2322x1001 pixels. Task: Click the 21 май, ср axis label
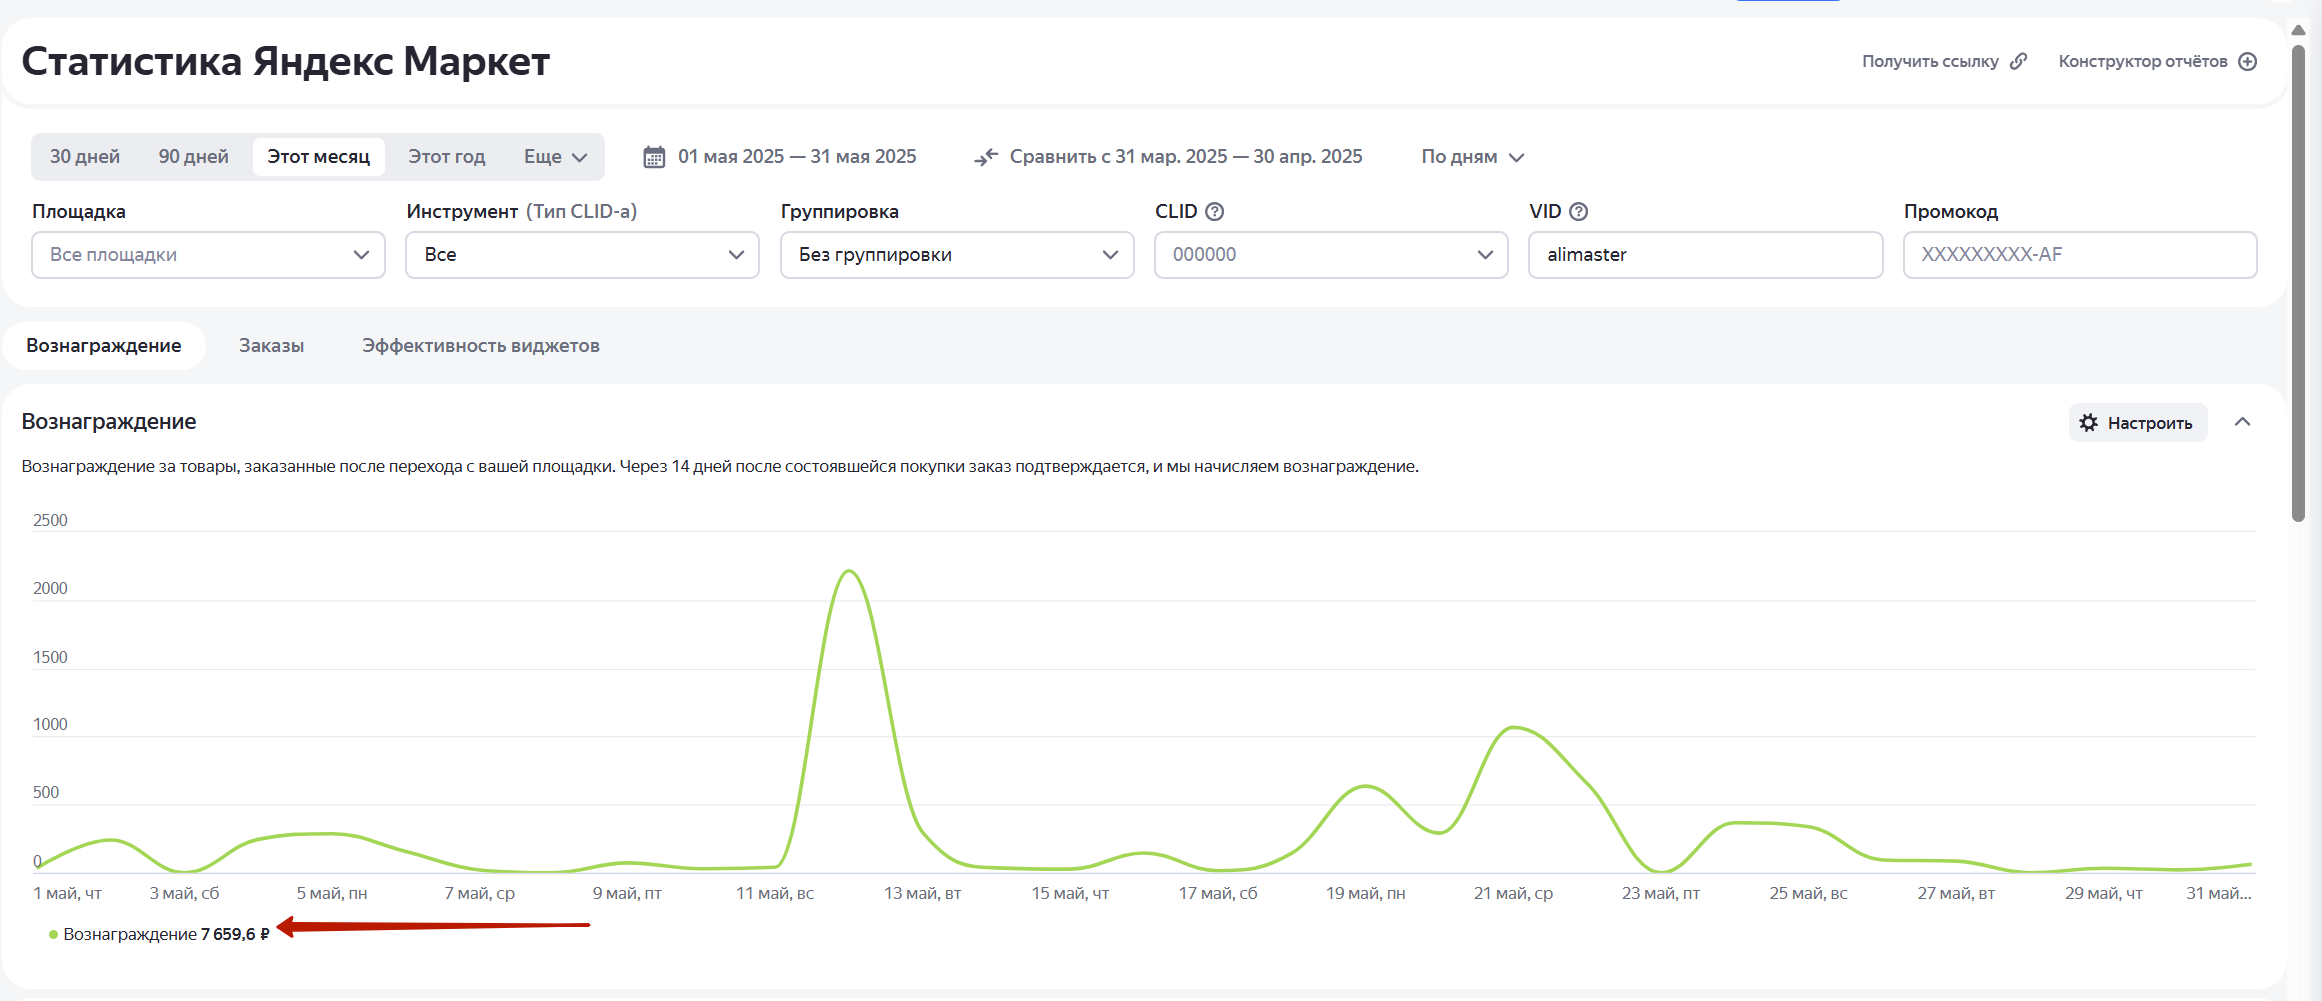click(x=1513, y=893)
